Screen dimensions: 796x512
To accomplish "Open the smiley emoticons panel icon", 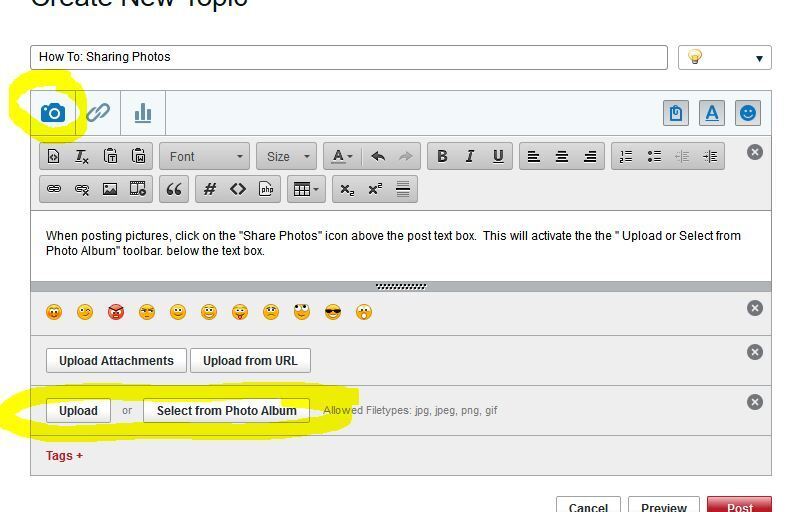I will 747,113.
